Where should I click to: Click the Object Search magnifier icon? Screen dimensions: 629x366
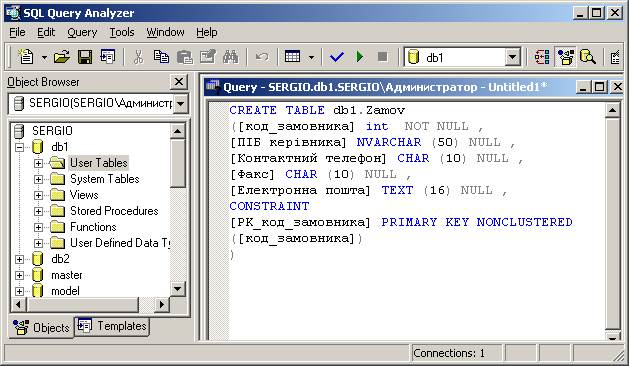click(588, 57)
